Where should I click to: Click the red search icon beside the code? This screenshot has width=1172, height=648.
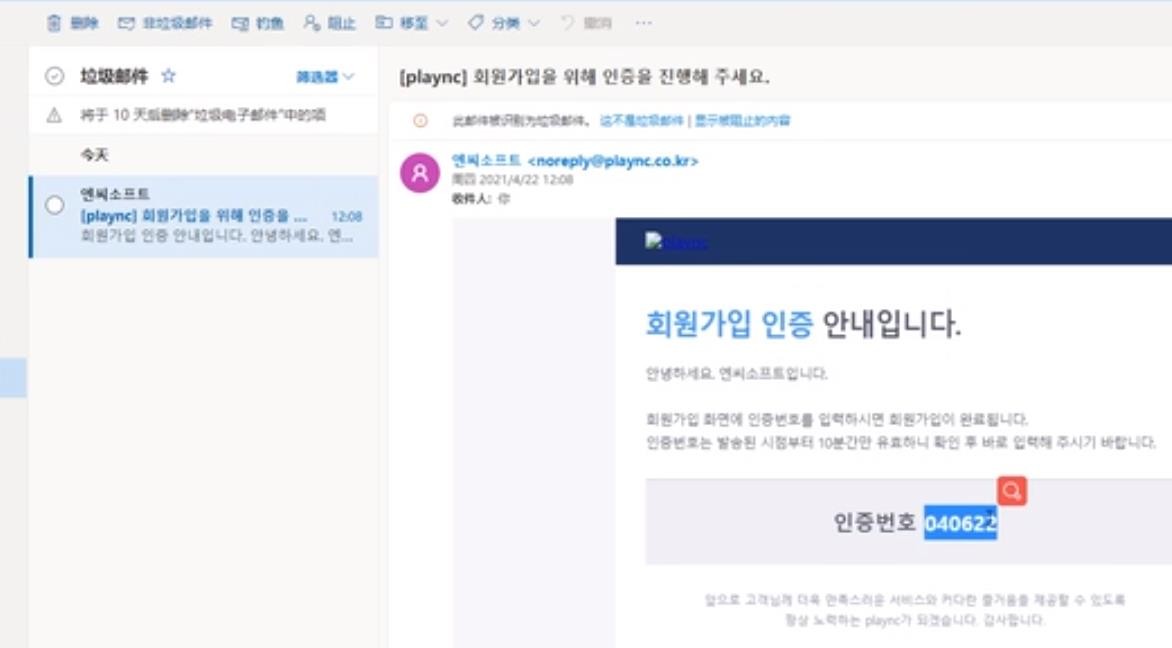click(1011, 491)
